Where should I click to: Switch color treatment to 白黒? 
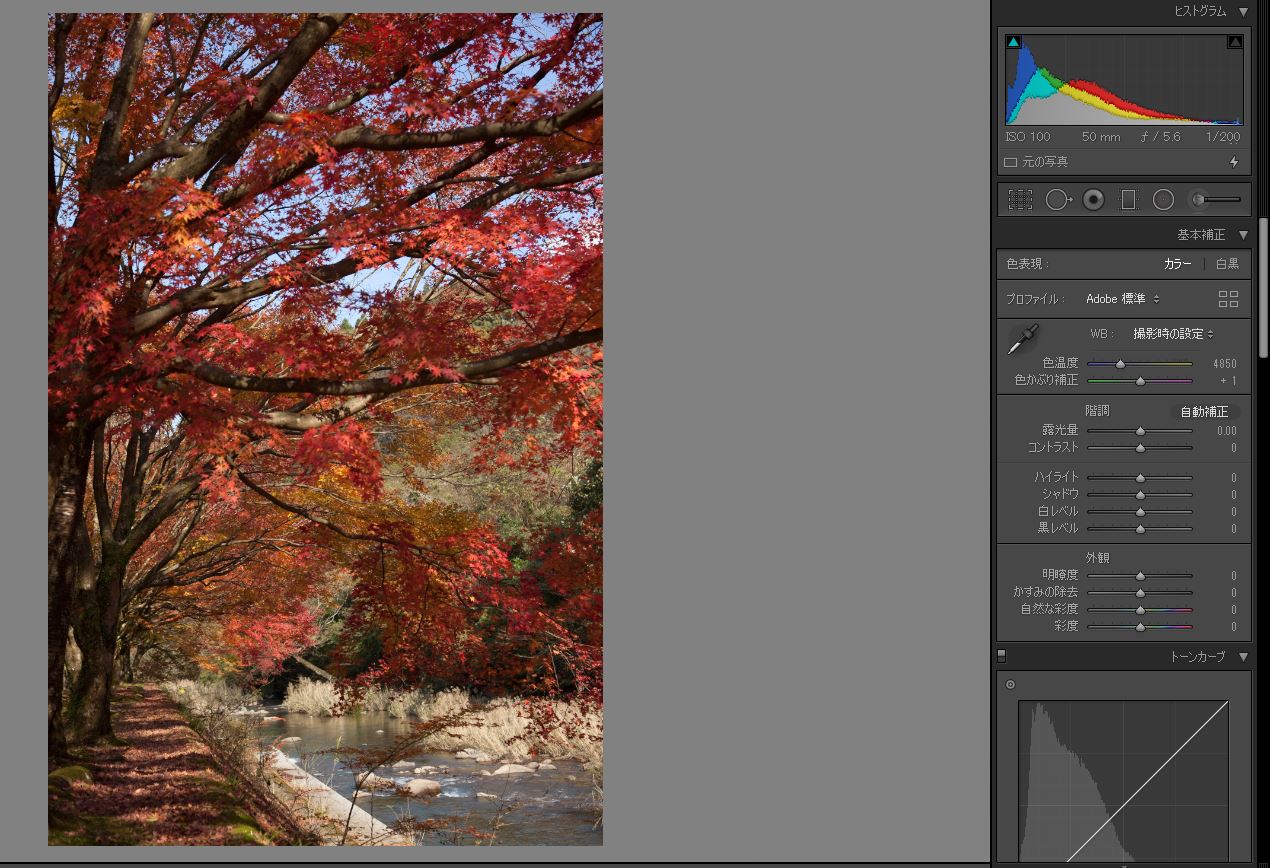click(x=1227, y=264)
